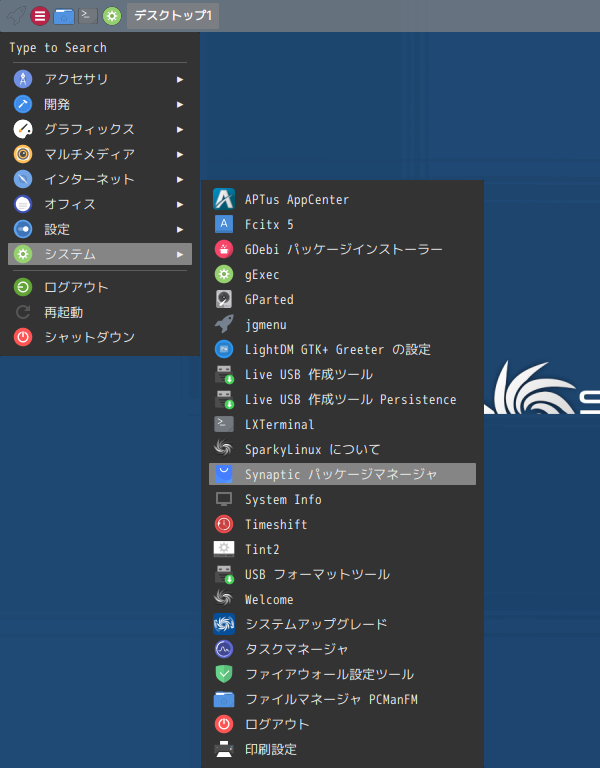This screenshot has width=600, height=768.
Task: Click the LXTerminal icon
Action: [x=224, y=424]
